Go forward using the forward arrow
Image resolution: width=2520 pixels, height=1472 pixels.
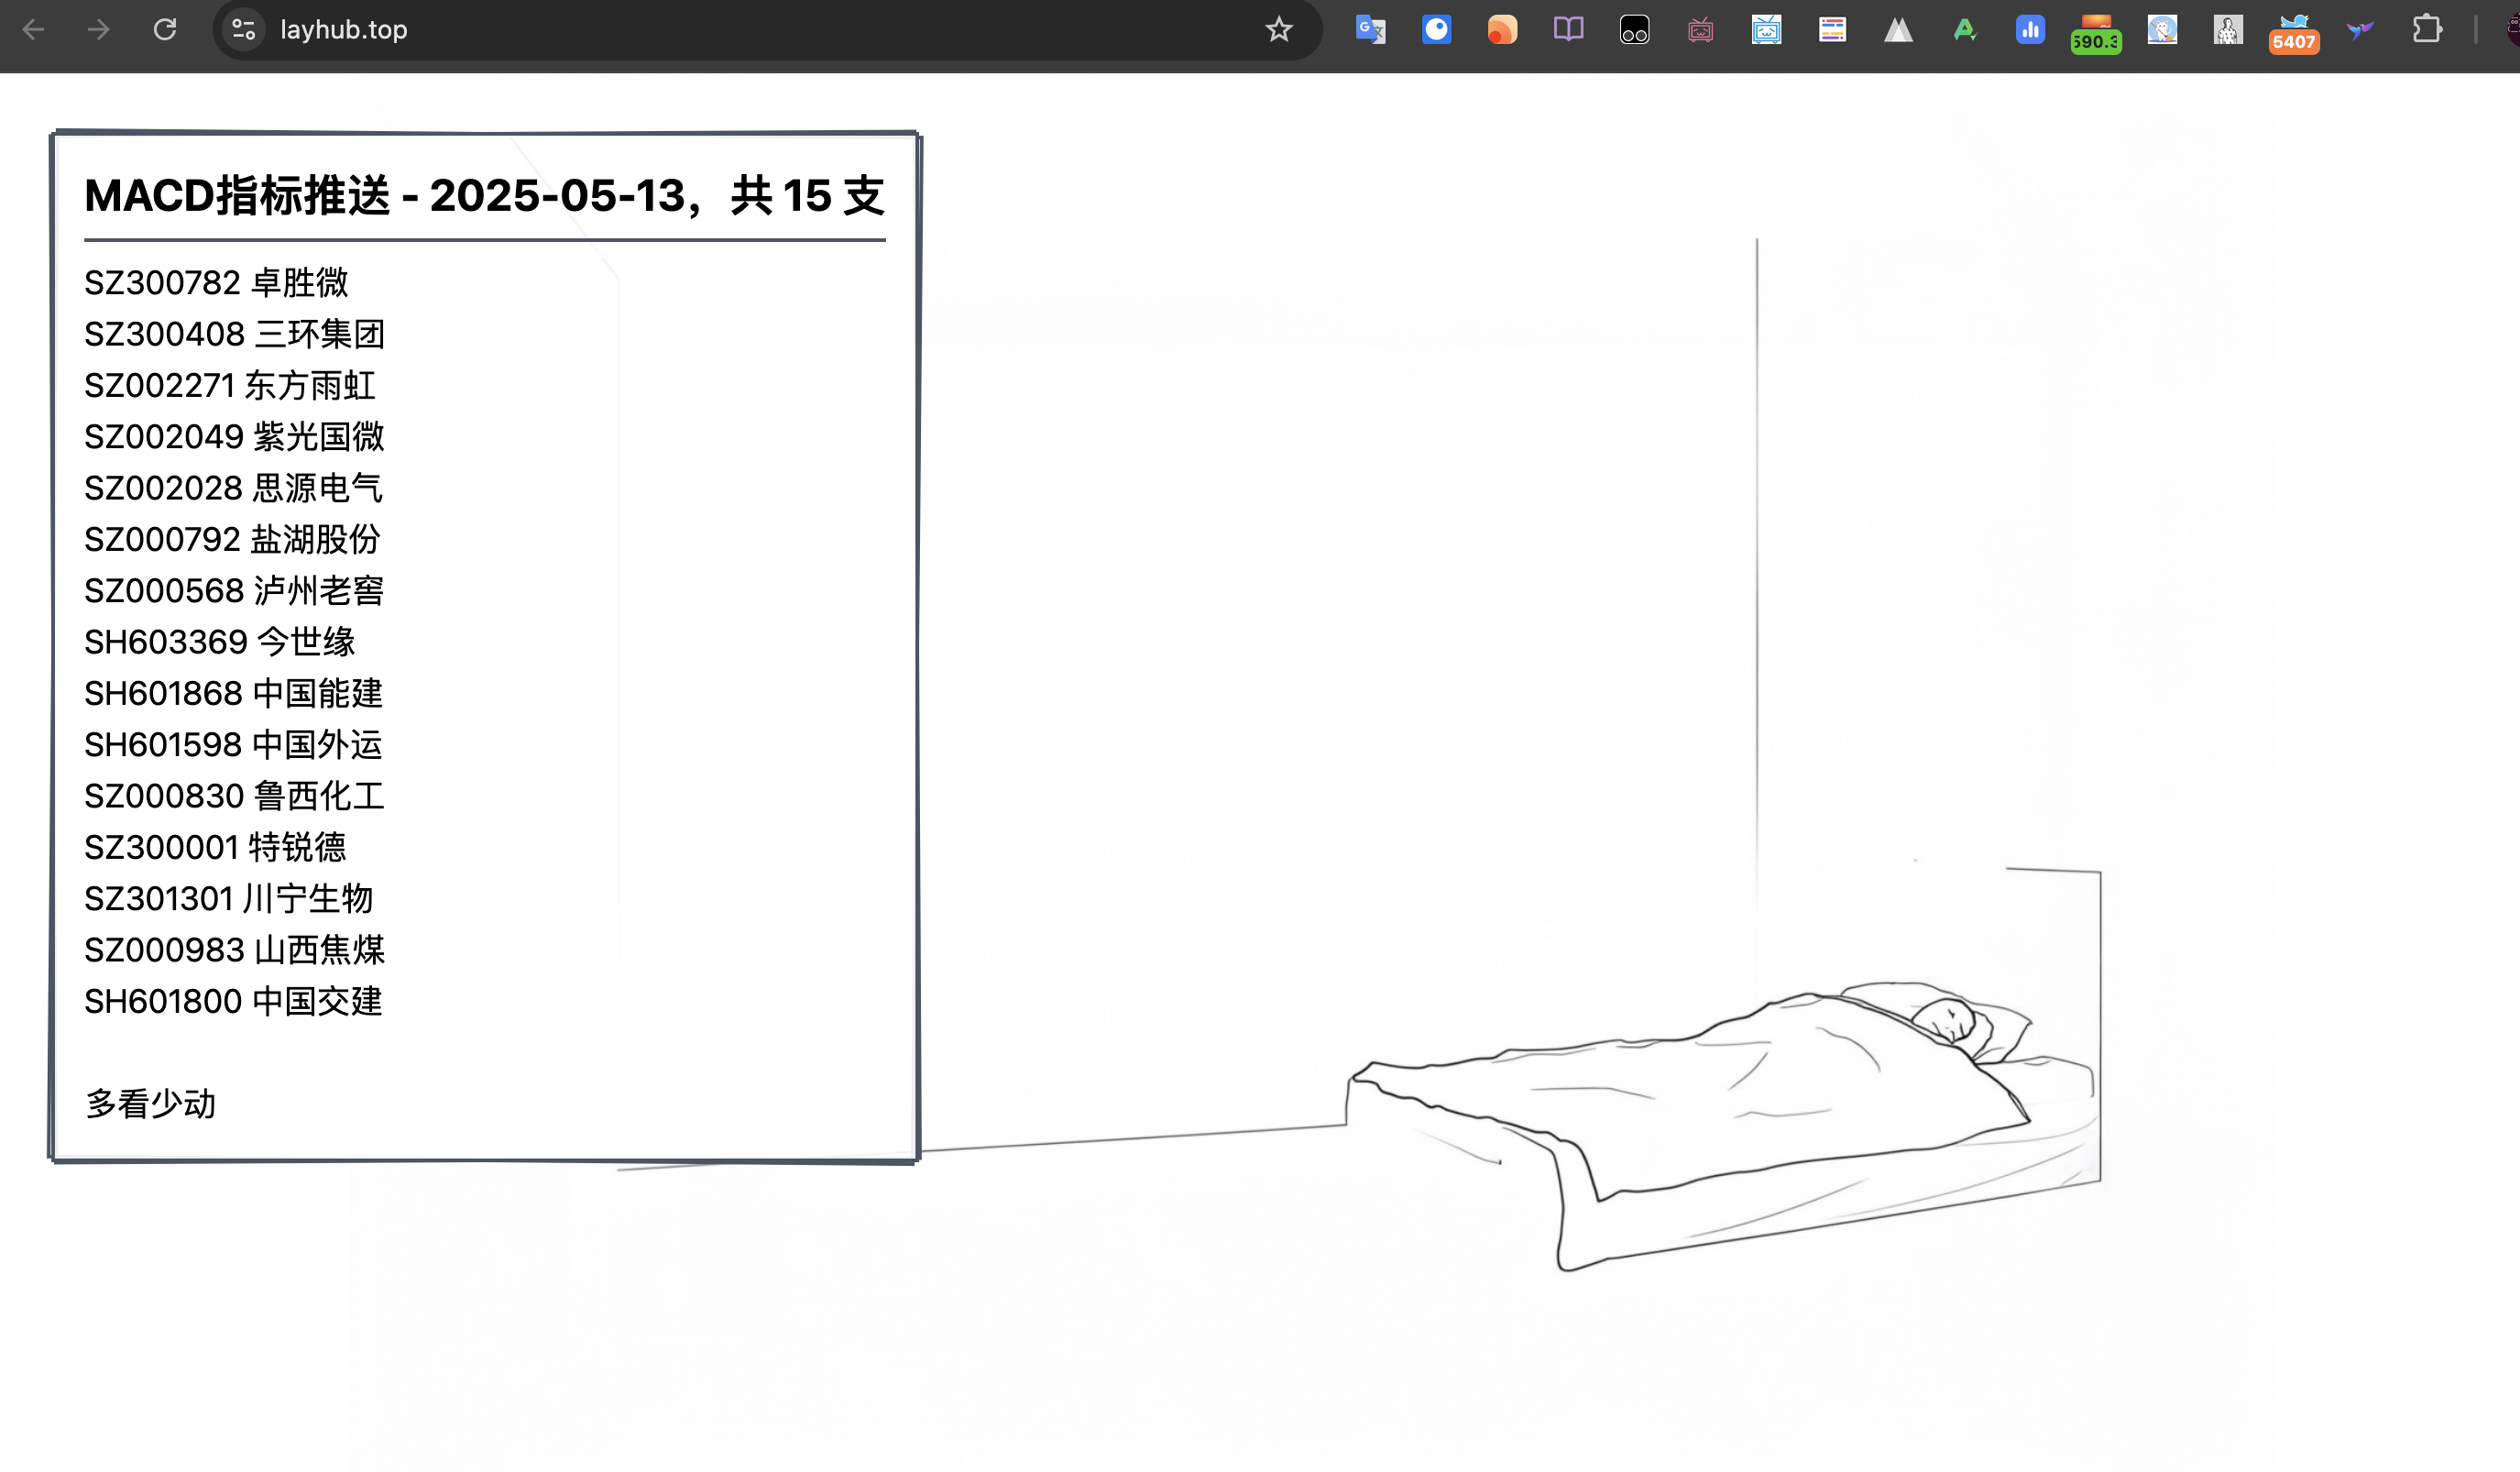99,30
